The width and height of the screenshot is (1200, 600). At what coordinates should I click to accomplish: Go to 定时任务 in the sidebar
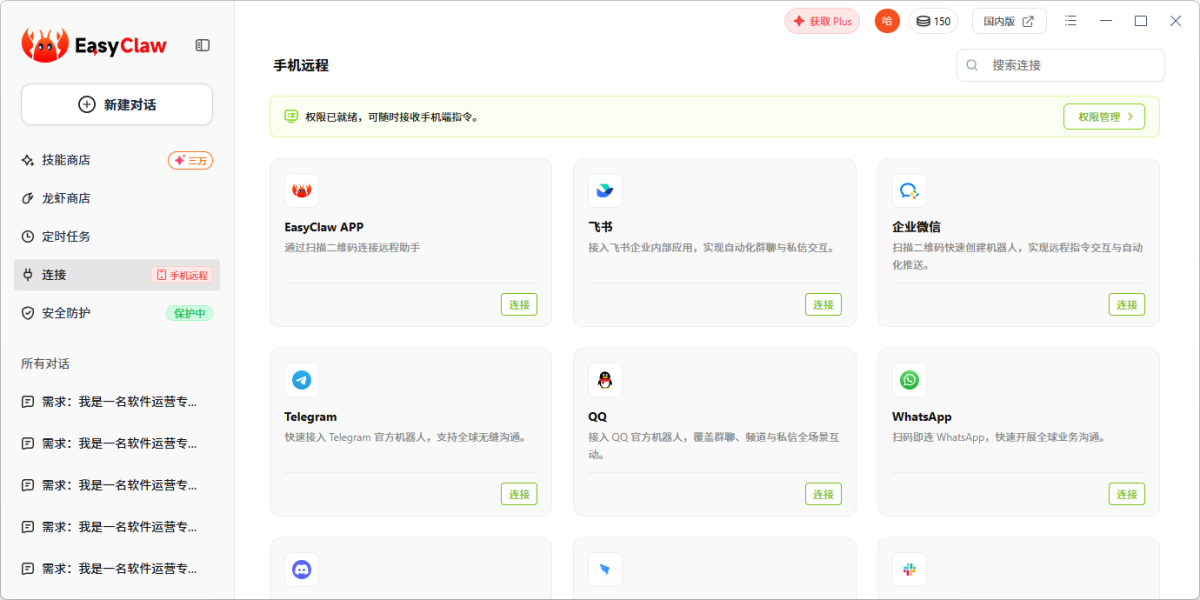[x=66, y=237]
